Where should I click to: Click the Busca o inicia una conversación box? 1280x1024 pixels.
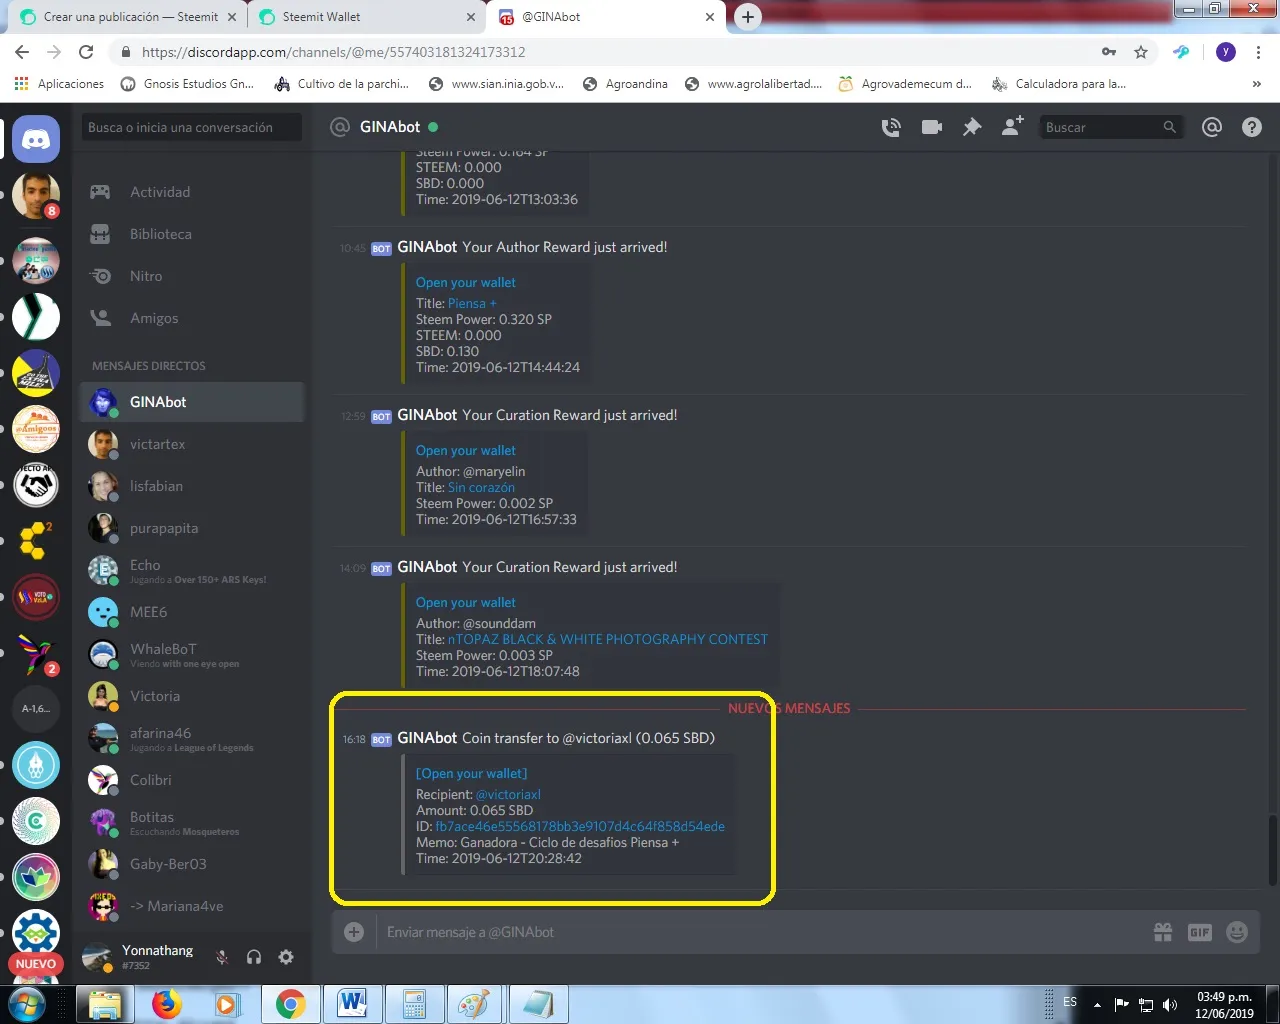[191, 127]
